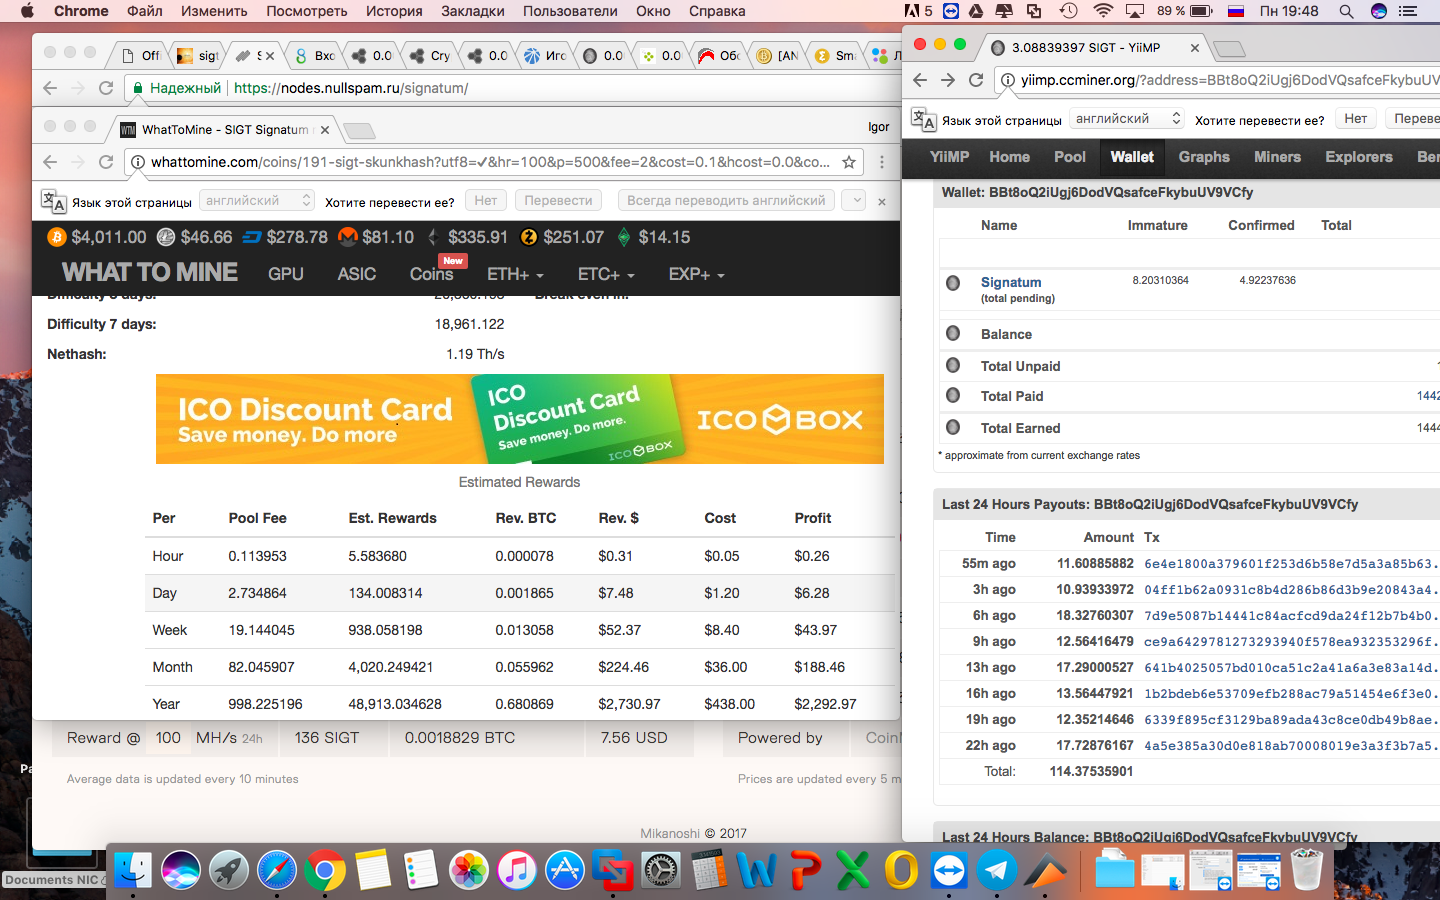Bookmark the WhatToMine page with the star
This screenshot has width=1440, height=900.
(x=849, y=162)
